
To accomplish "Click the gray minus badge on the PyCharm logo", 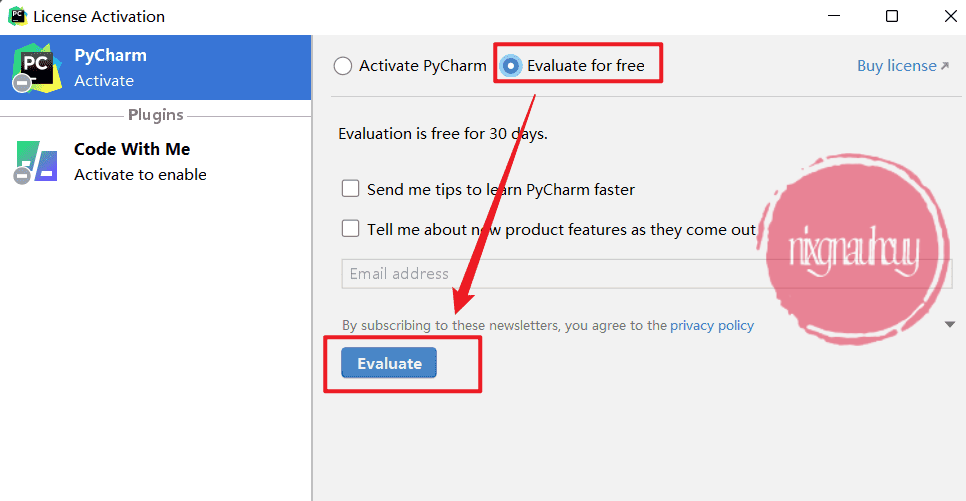I will click(21, 84).
